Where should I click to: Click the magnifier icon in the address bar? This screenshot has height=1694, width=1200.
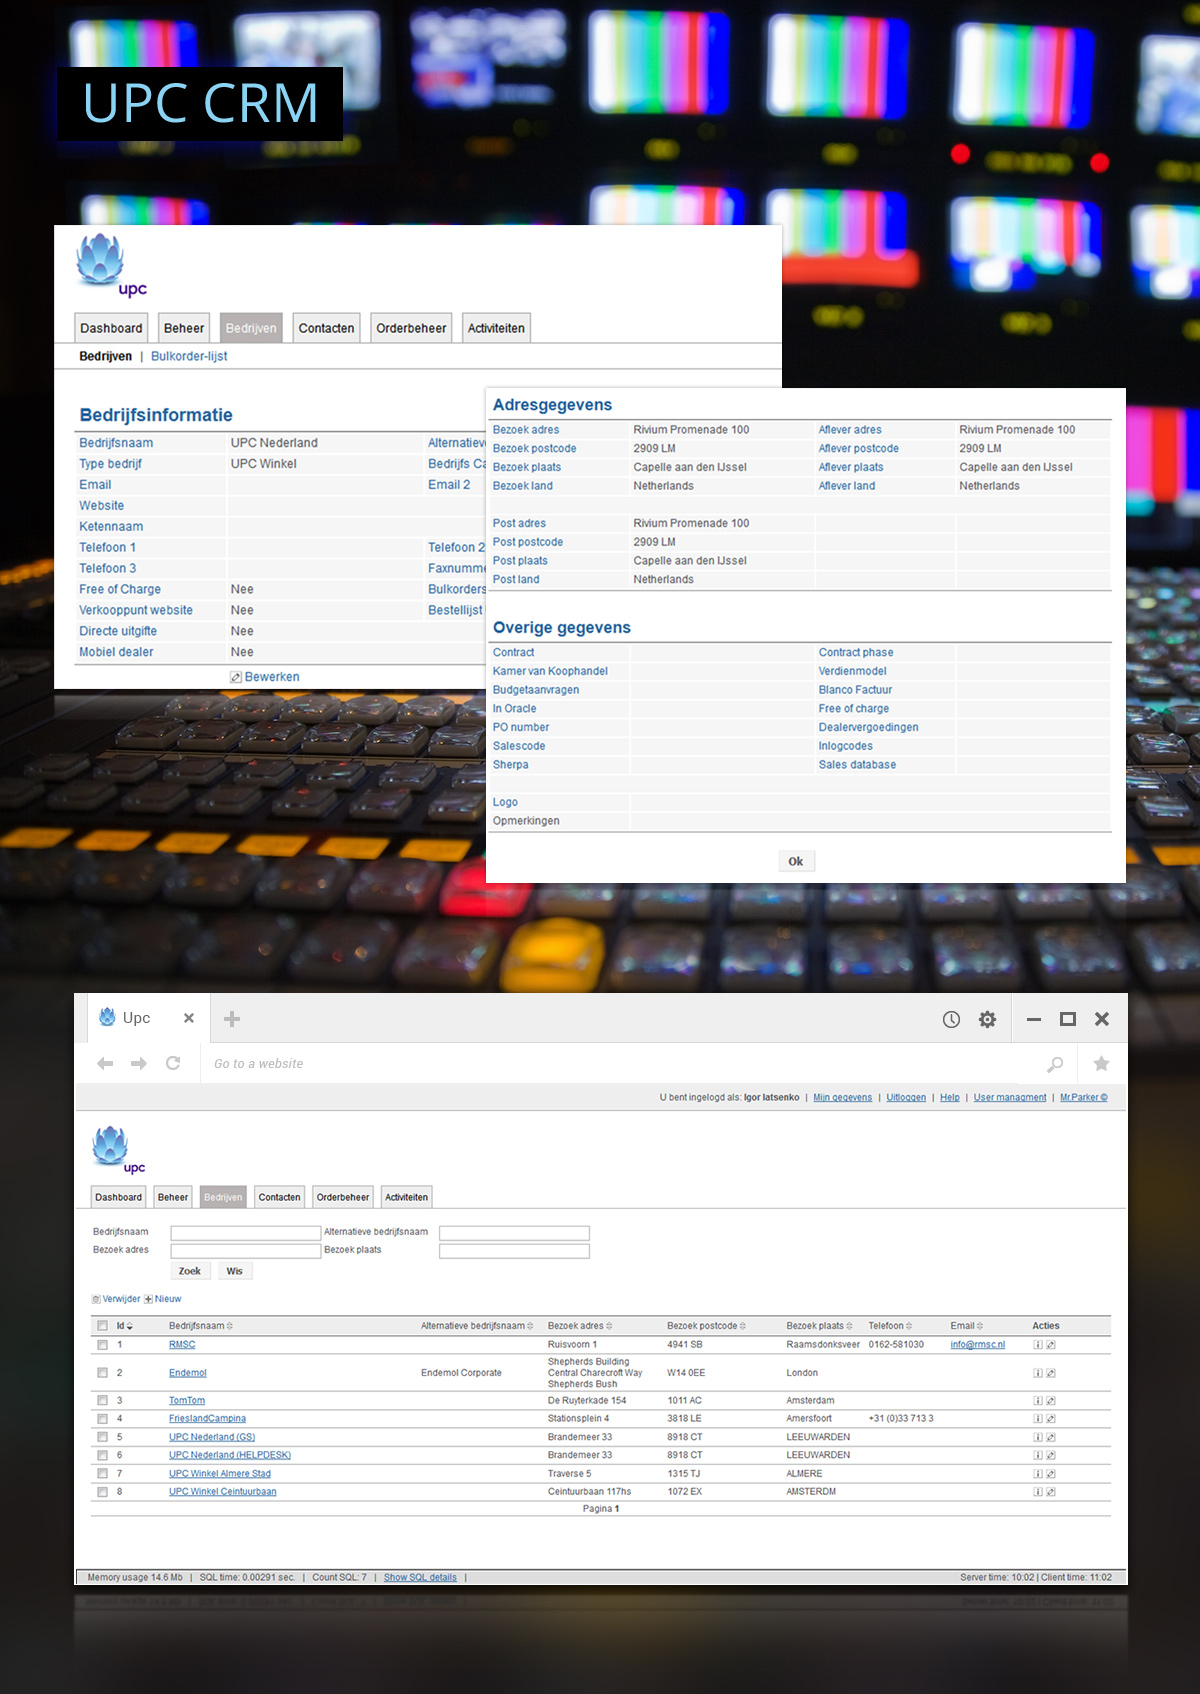pos(1055,1064)
